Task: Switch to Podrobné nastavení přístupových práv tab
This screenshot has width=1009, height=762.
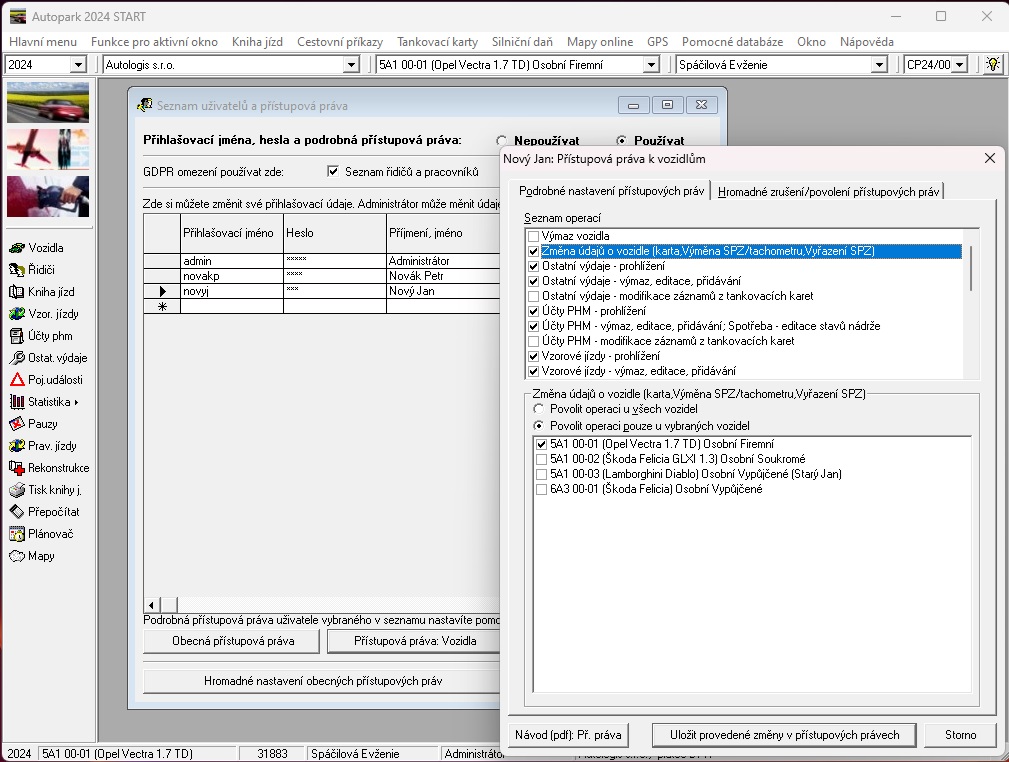Action: click(611, 191)
